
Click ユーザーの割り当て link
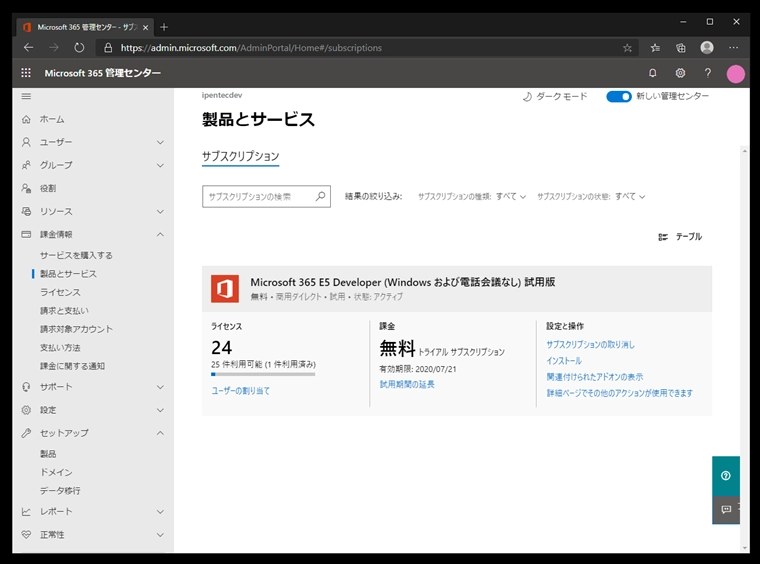coord(240,391)
